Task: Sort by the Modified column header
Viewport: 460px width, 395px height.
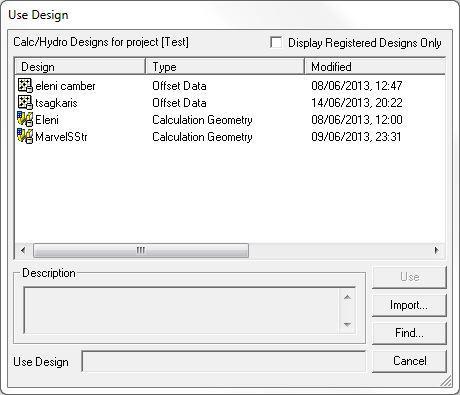Action: (375, 67)
